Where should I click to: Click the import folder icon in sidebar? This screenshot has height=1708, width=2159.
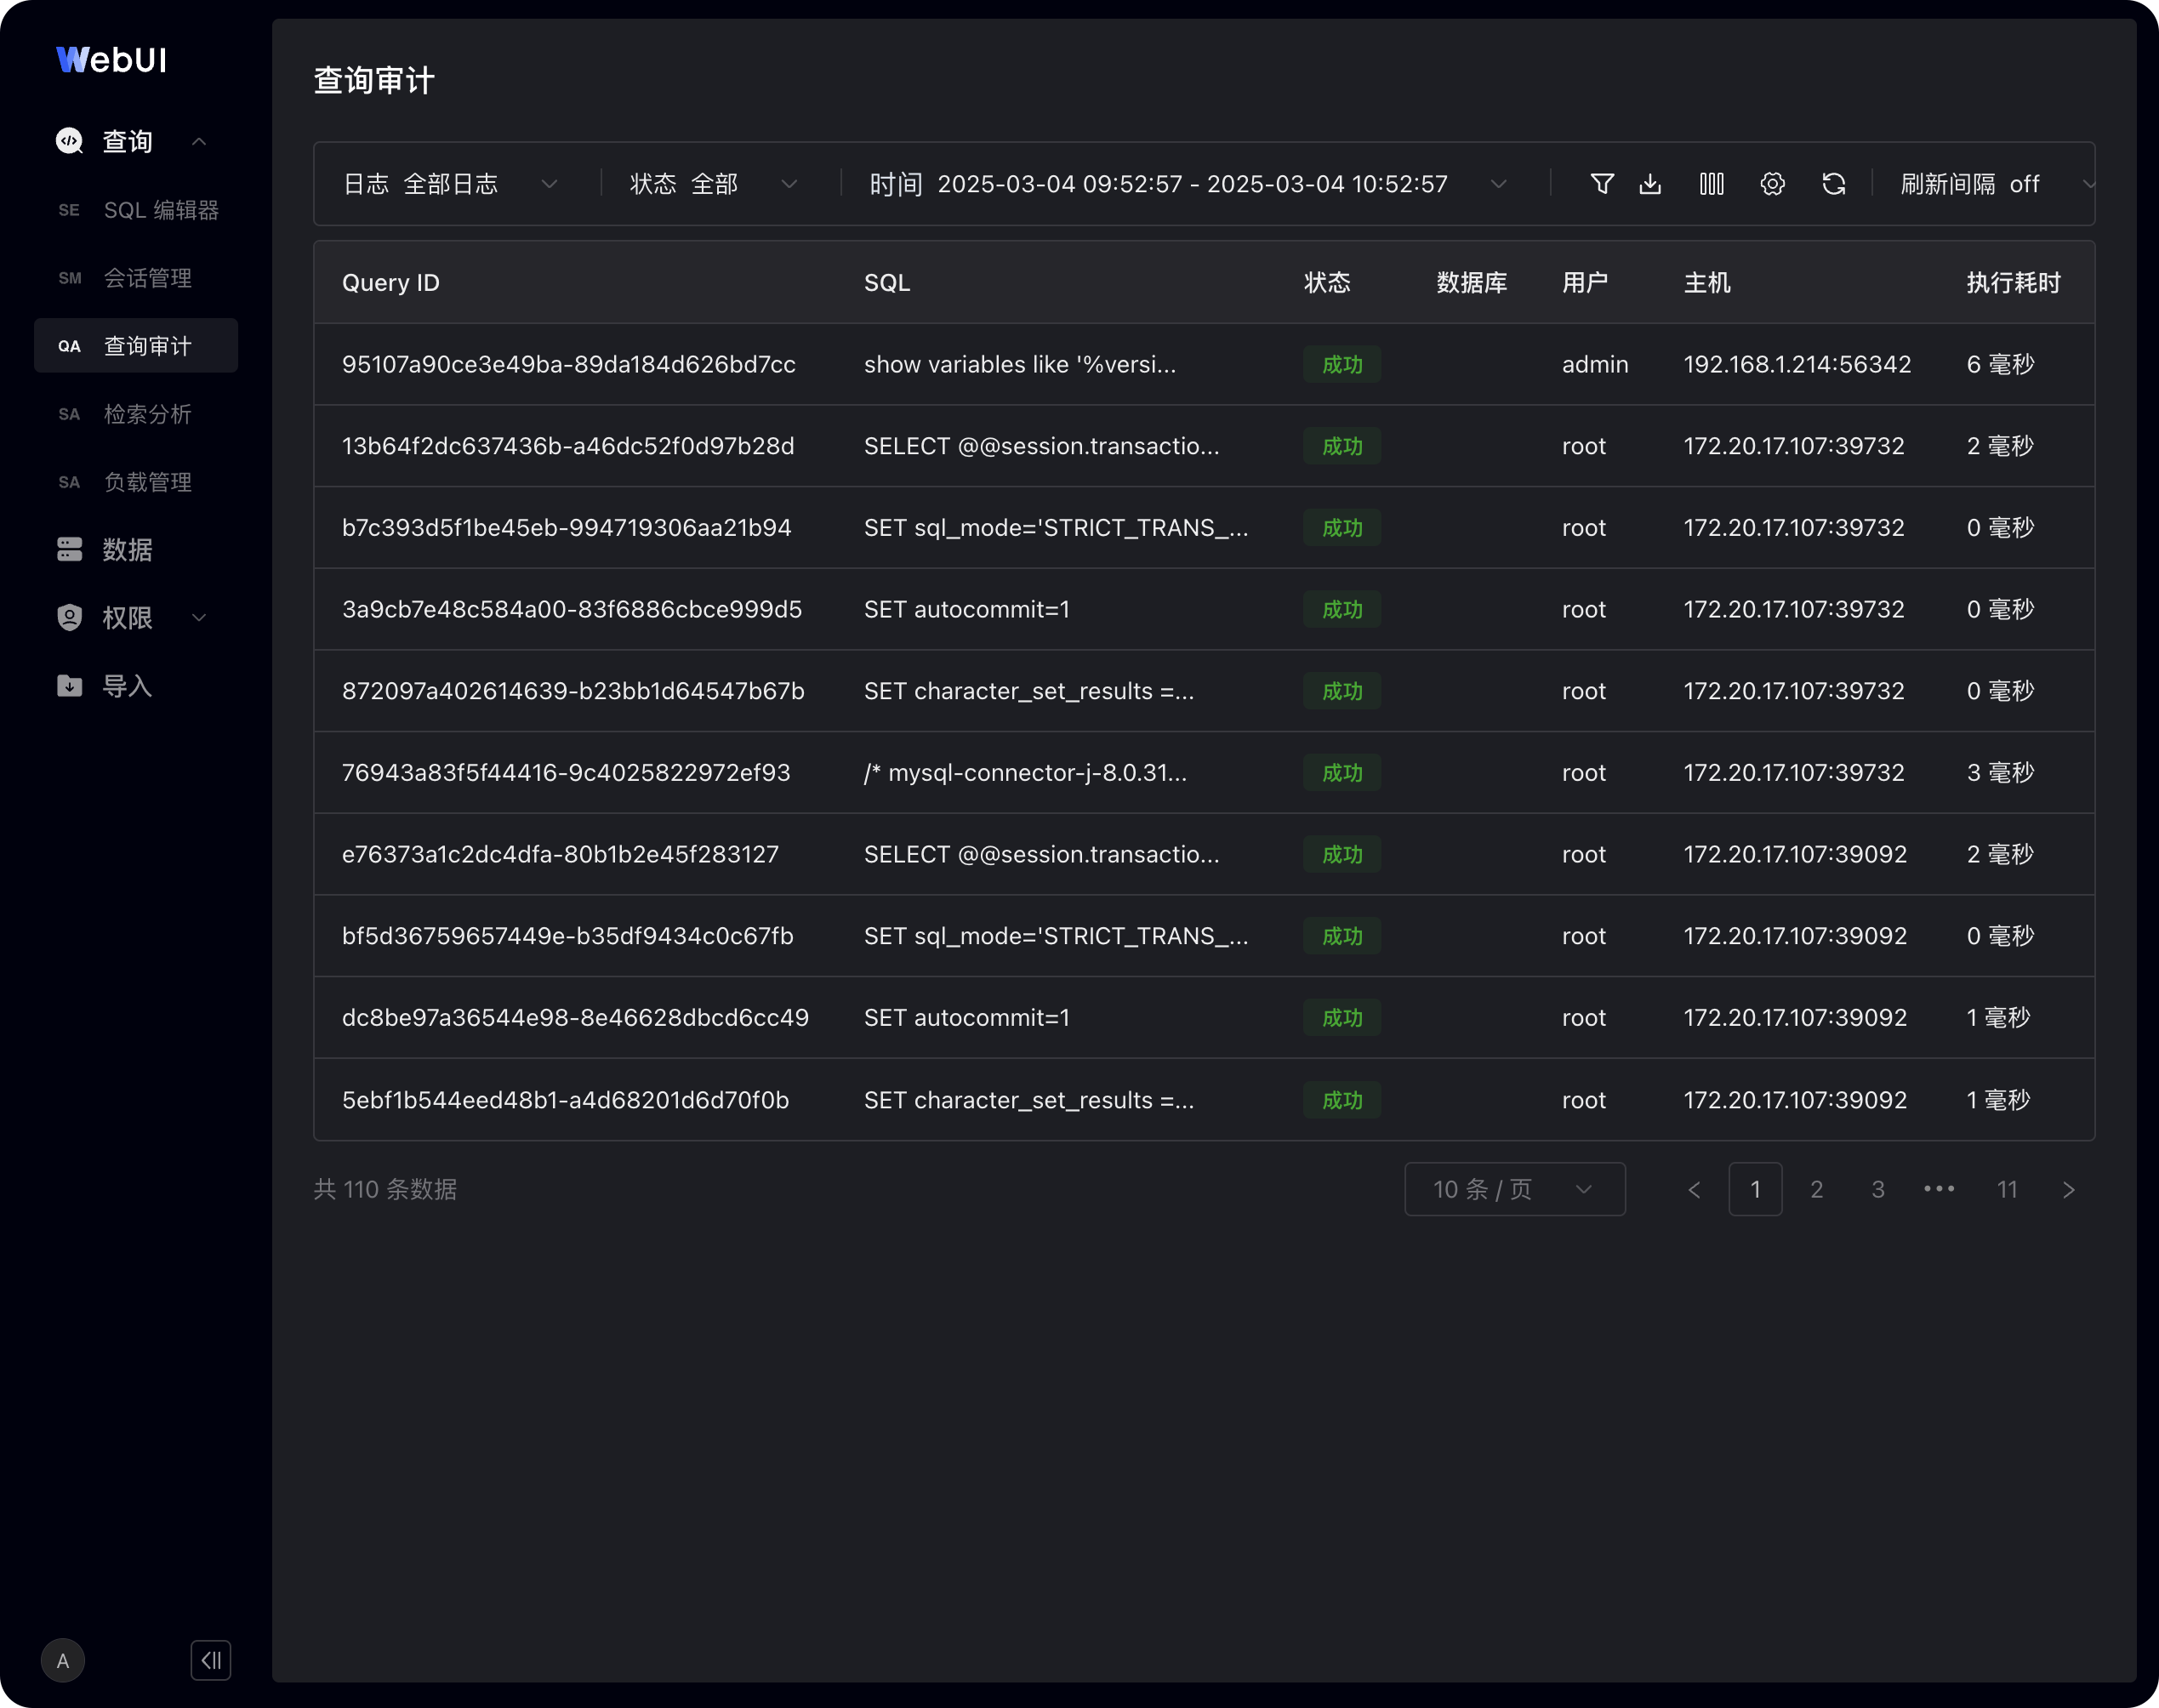(69, 685)
